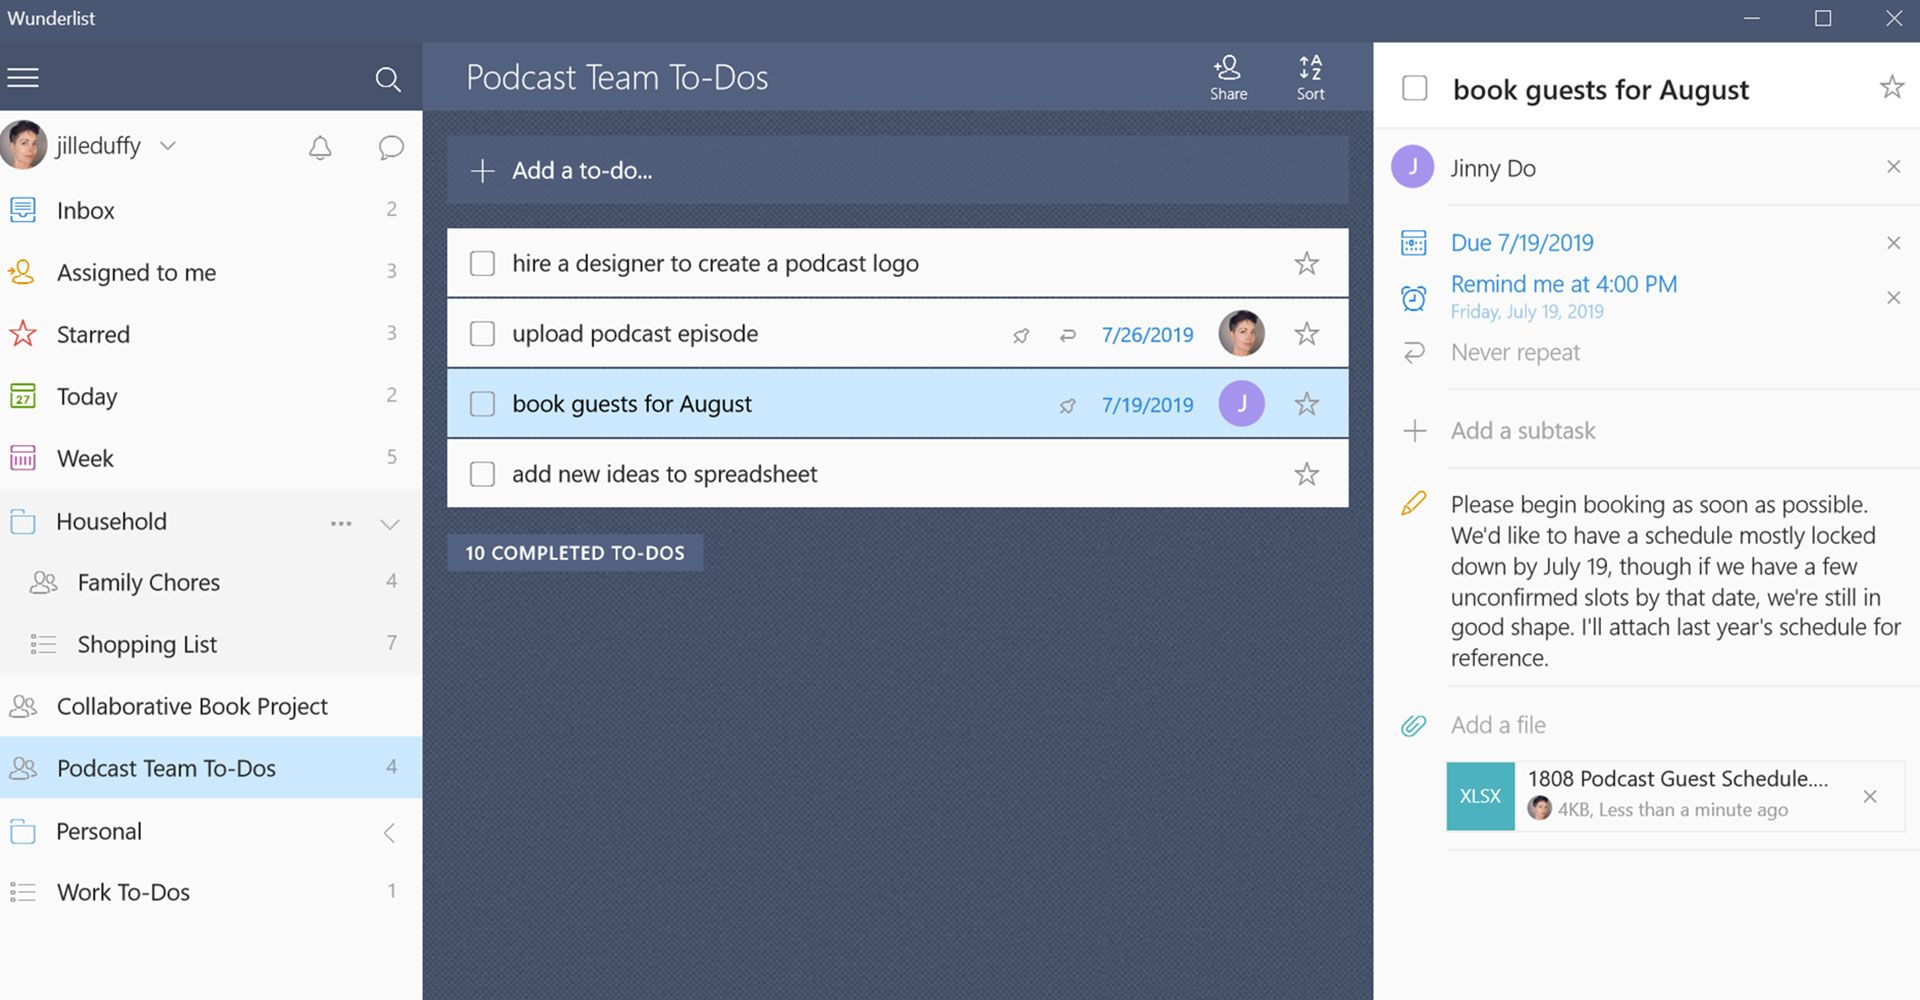Edit Remind me at 4:00 PM
Viewport: 1920px width, 1000px height.
pyautogui.click(x=1564, y=284)
